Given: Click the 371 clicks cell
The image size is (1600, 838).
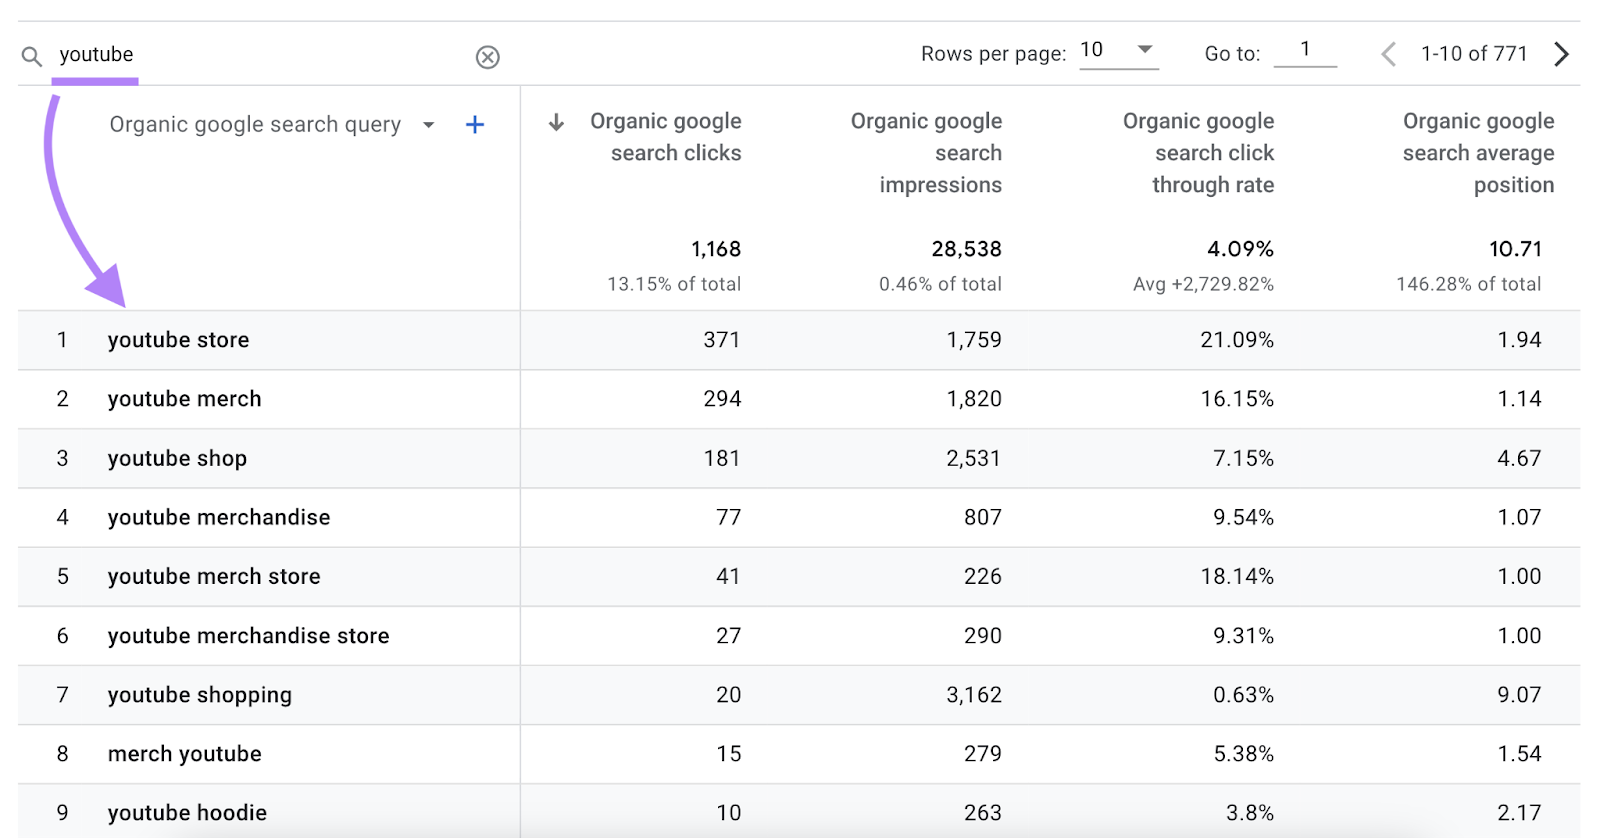Looking at the screenshot, I should coord(721,340).
